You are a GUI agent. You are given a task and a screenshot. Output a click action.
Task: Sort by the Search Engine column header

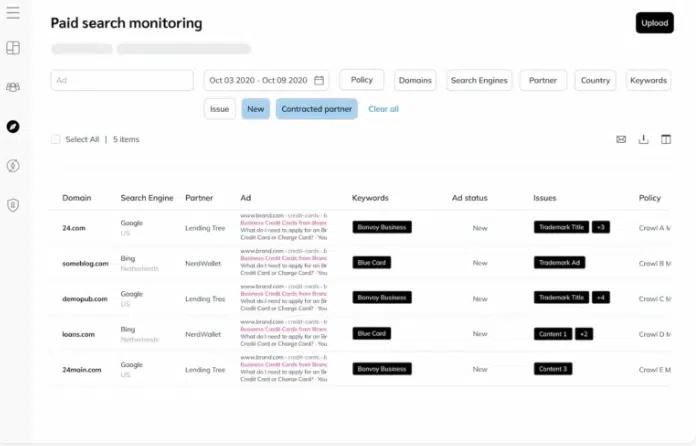[147, 198]
